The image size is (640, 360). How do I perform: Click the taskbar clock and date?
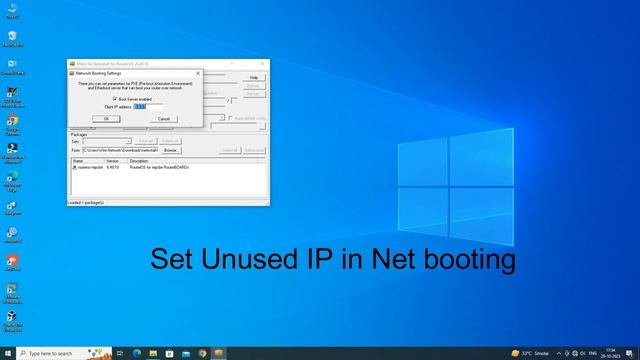click(x=611, y=353)
